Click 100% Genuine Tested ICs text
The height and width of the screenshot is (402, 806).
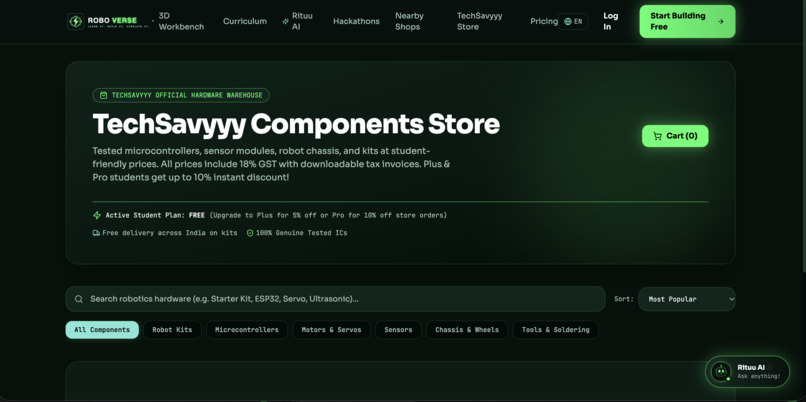(x=302, y=233)
